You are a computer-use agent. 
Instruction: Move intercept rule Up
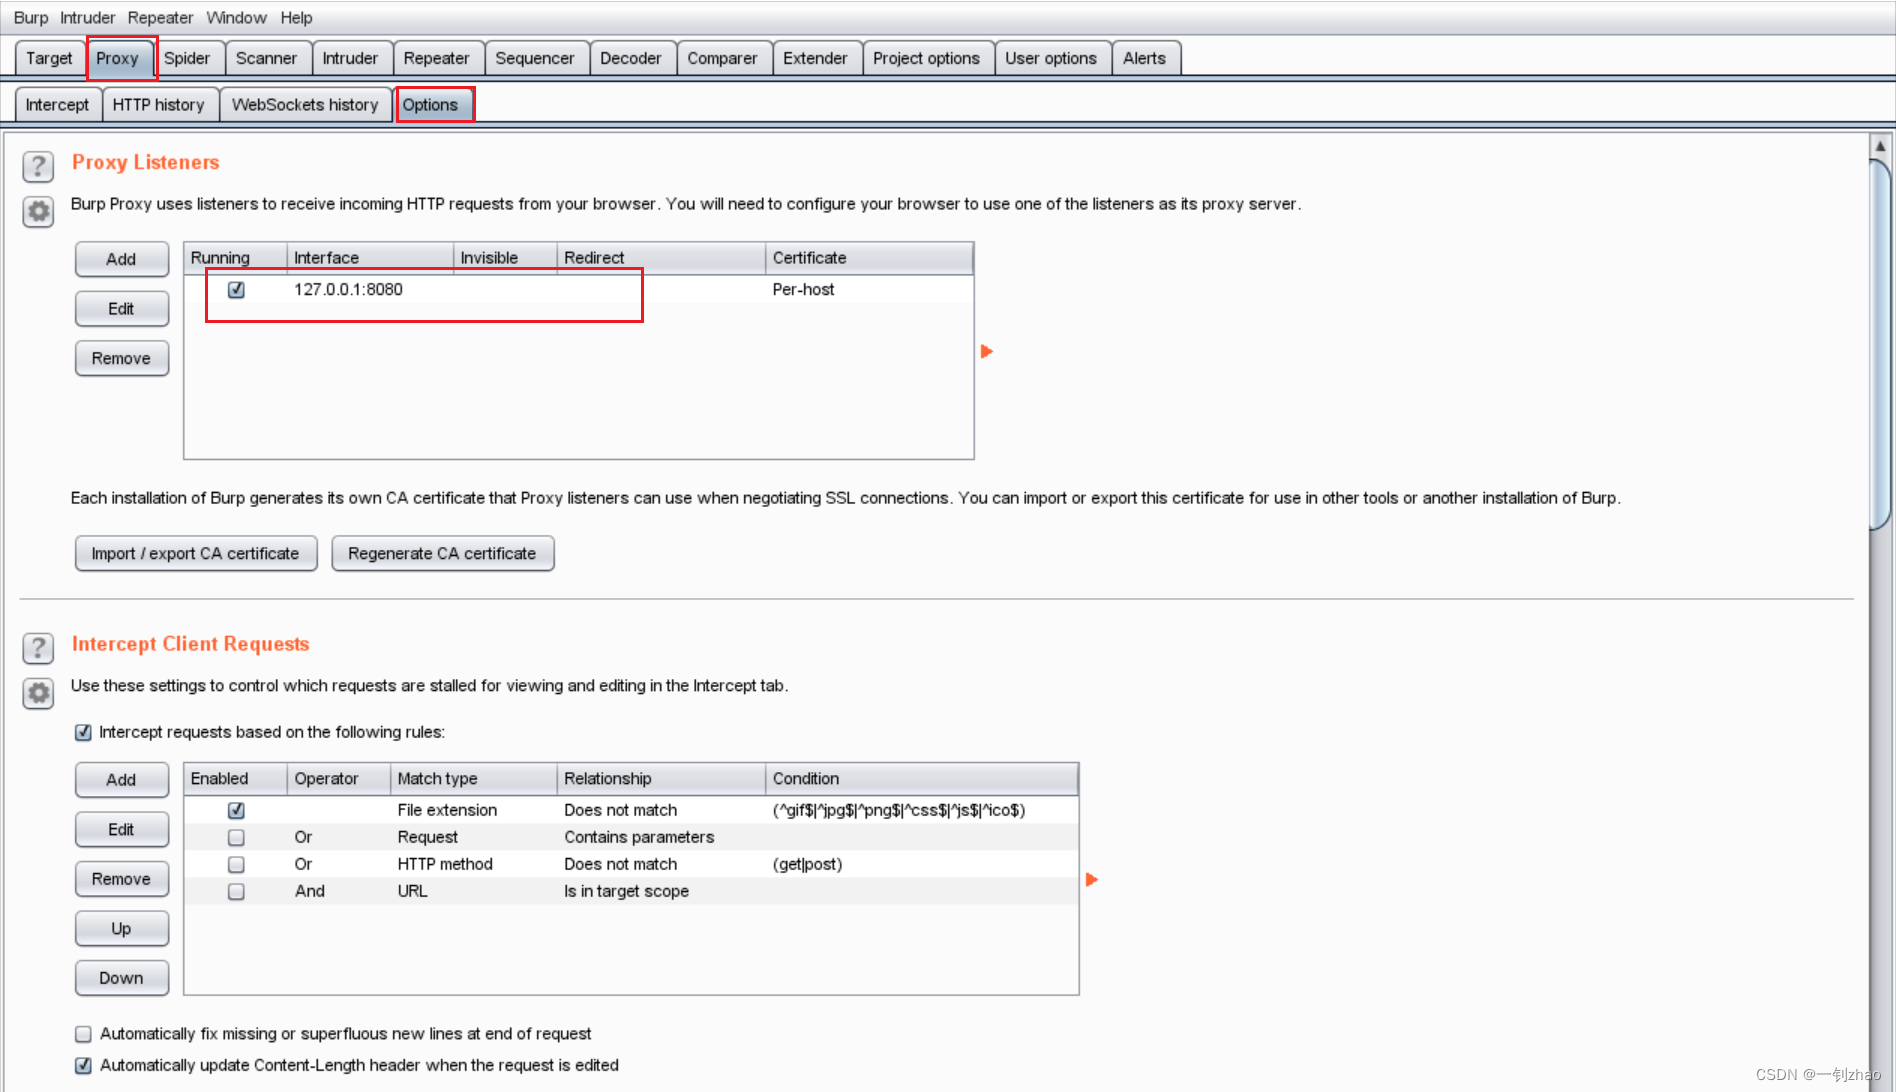(x=121, y=928)
